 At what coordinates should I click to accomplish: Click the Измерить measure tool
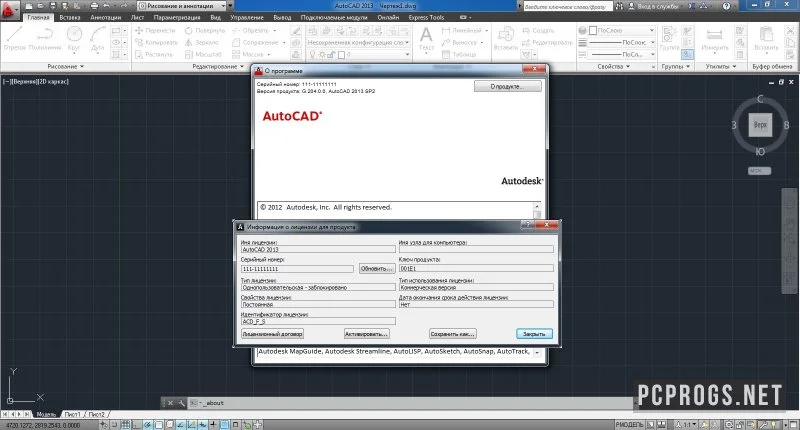click(715, 39)
